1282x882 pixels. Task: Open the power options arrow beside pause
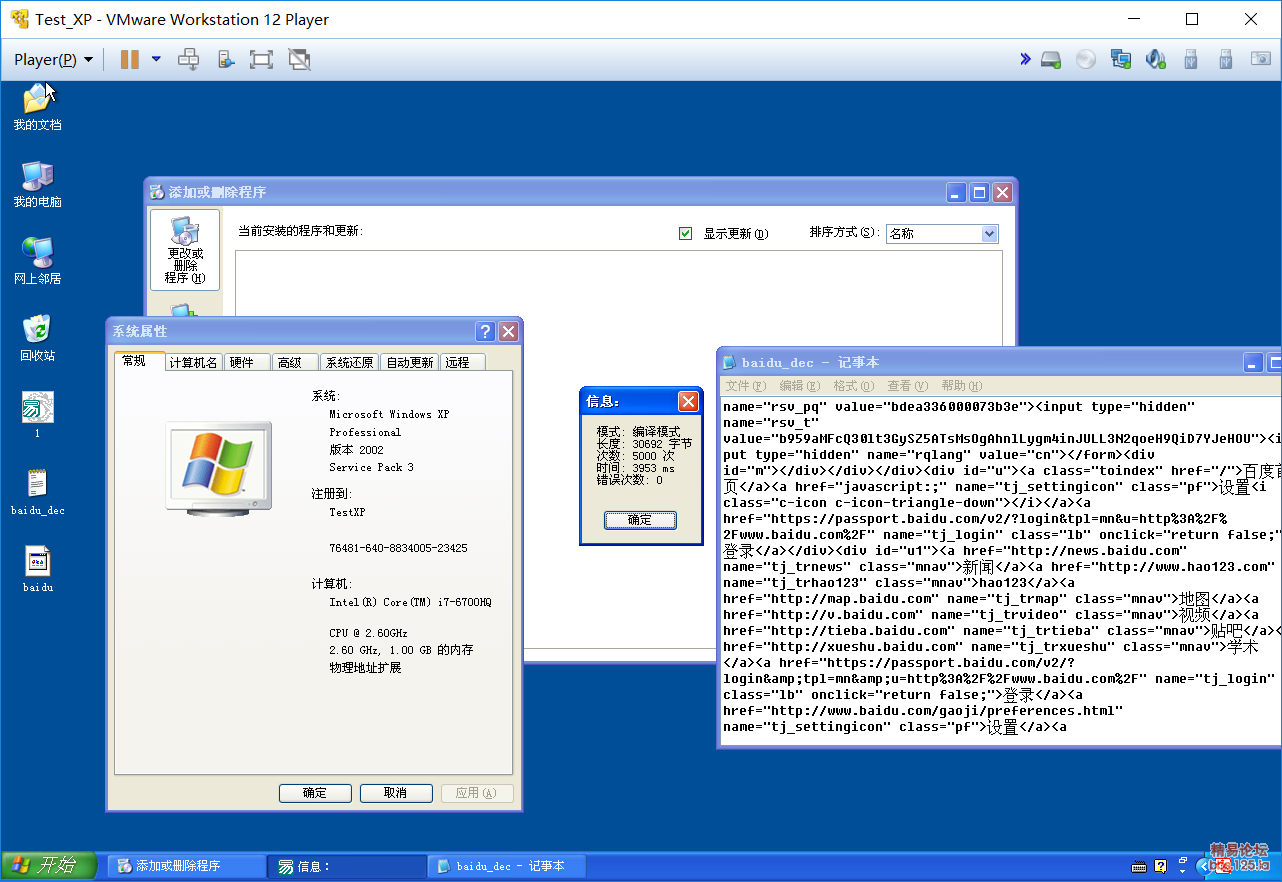click(156, 60)
